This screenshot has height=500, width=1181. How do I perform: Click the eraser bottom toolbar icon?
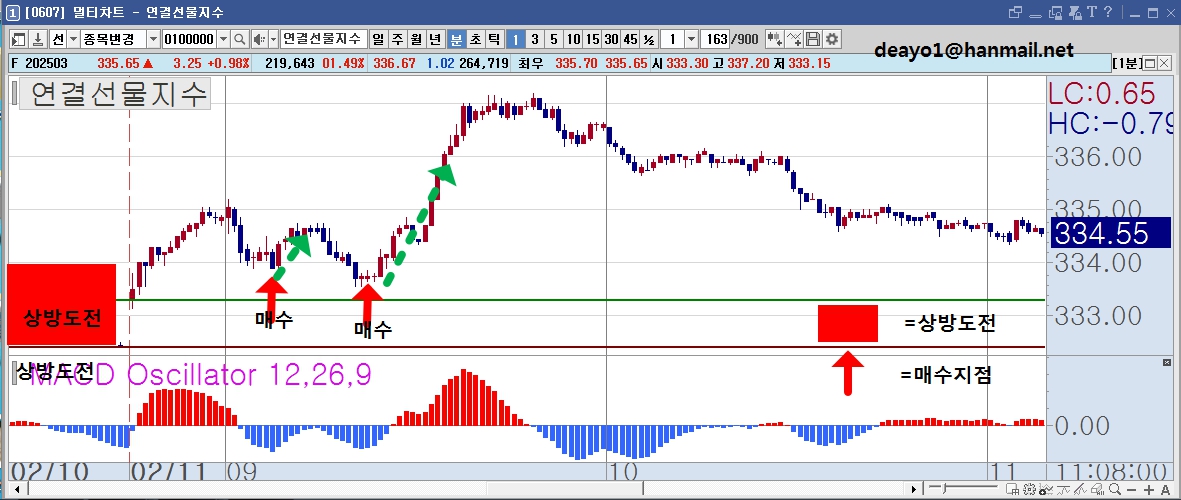pyautogui.click(x=1097, y=489)
